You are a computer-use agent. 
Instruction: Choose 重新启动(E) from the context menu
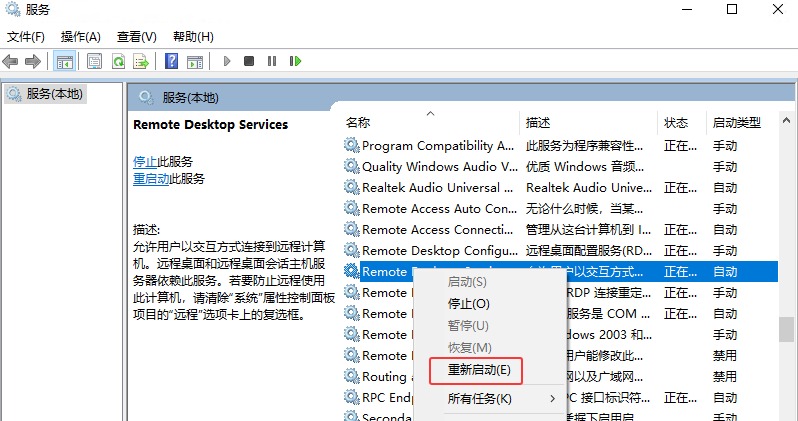(x=478, y=370)
